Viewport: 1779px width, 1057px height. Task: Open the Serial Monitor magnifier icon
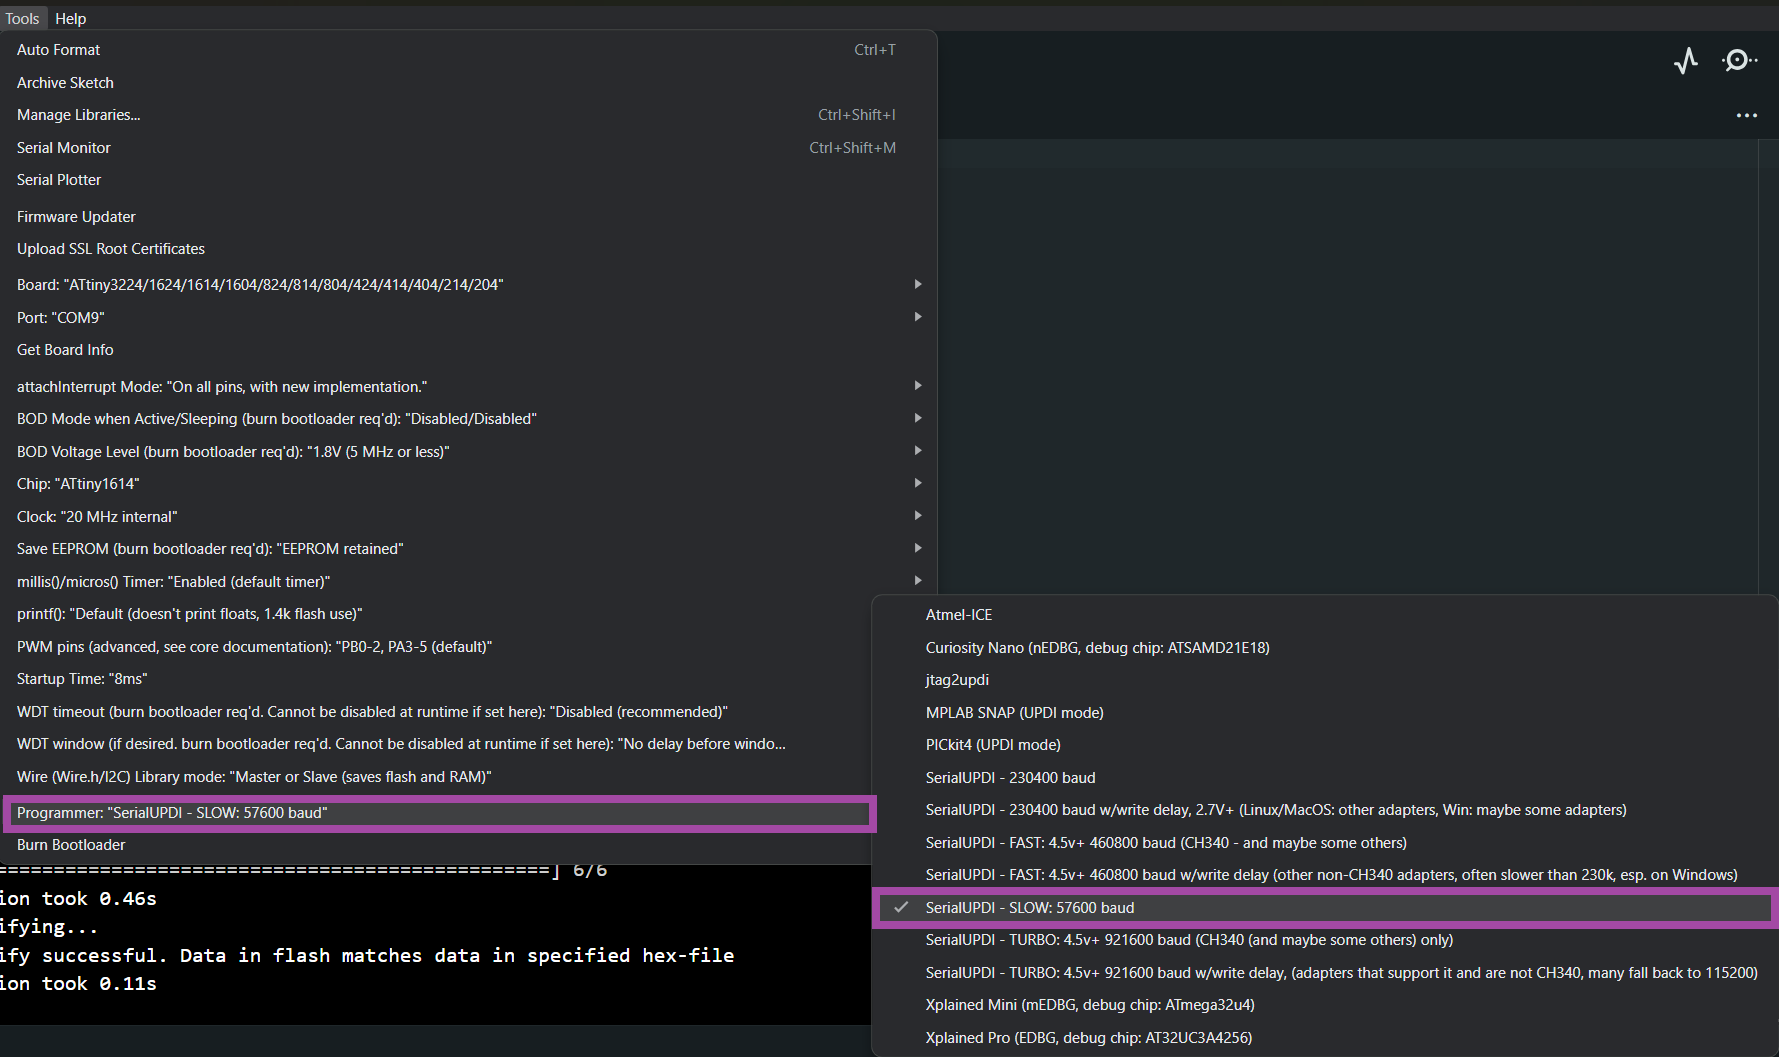point(1738,61)
